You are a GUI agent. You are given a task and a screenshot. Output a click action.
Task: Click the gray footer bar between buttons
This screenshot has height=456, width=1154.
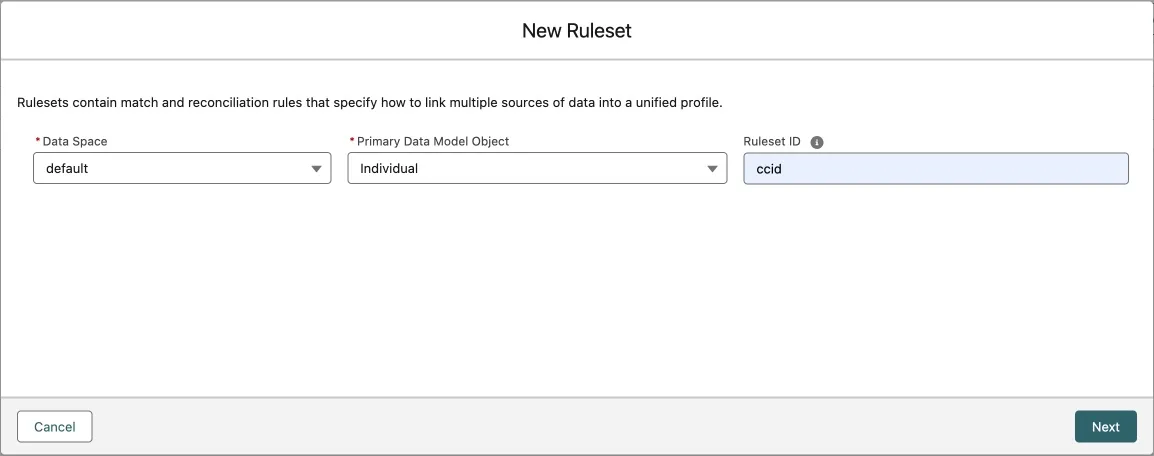[580, 427]
